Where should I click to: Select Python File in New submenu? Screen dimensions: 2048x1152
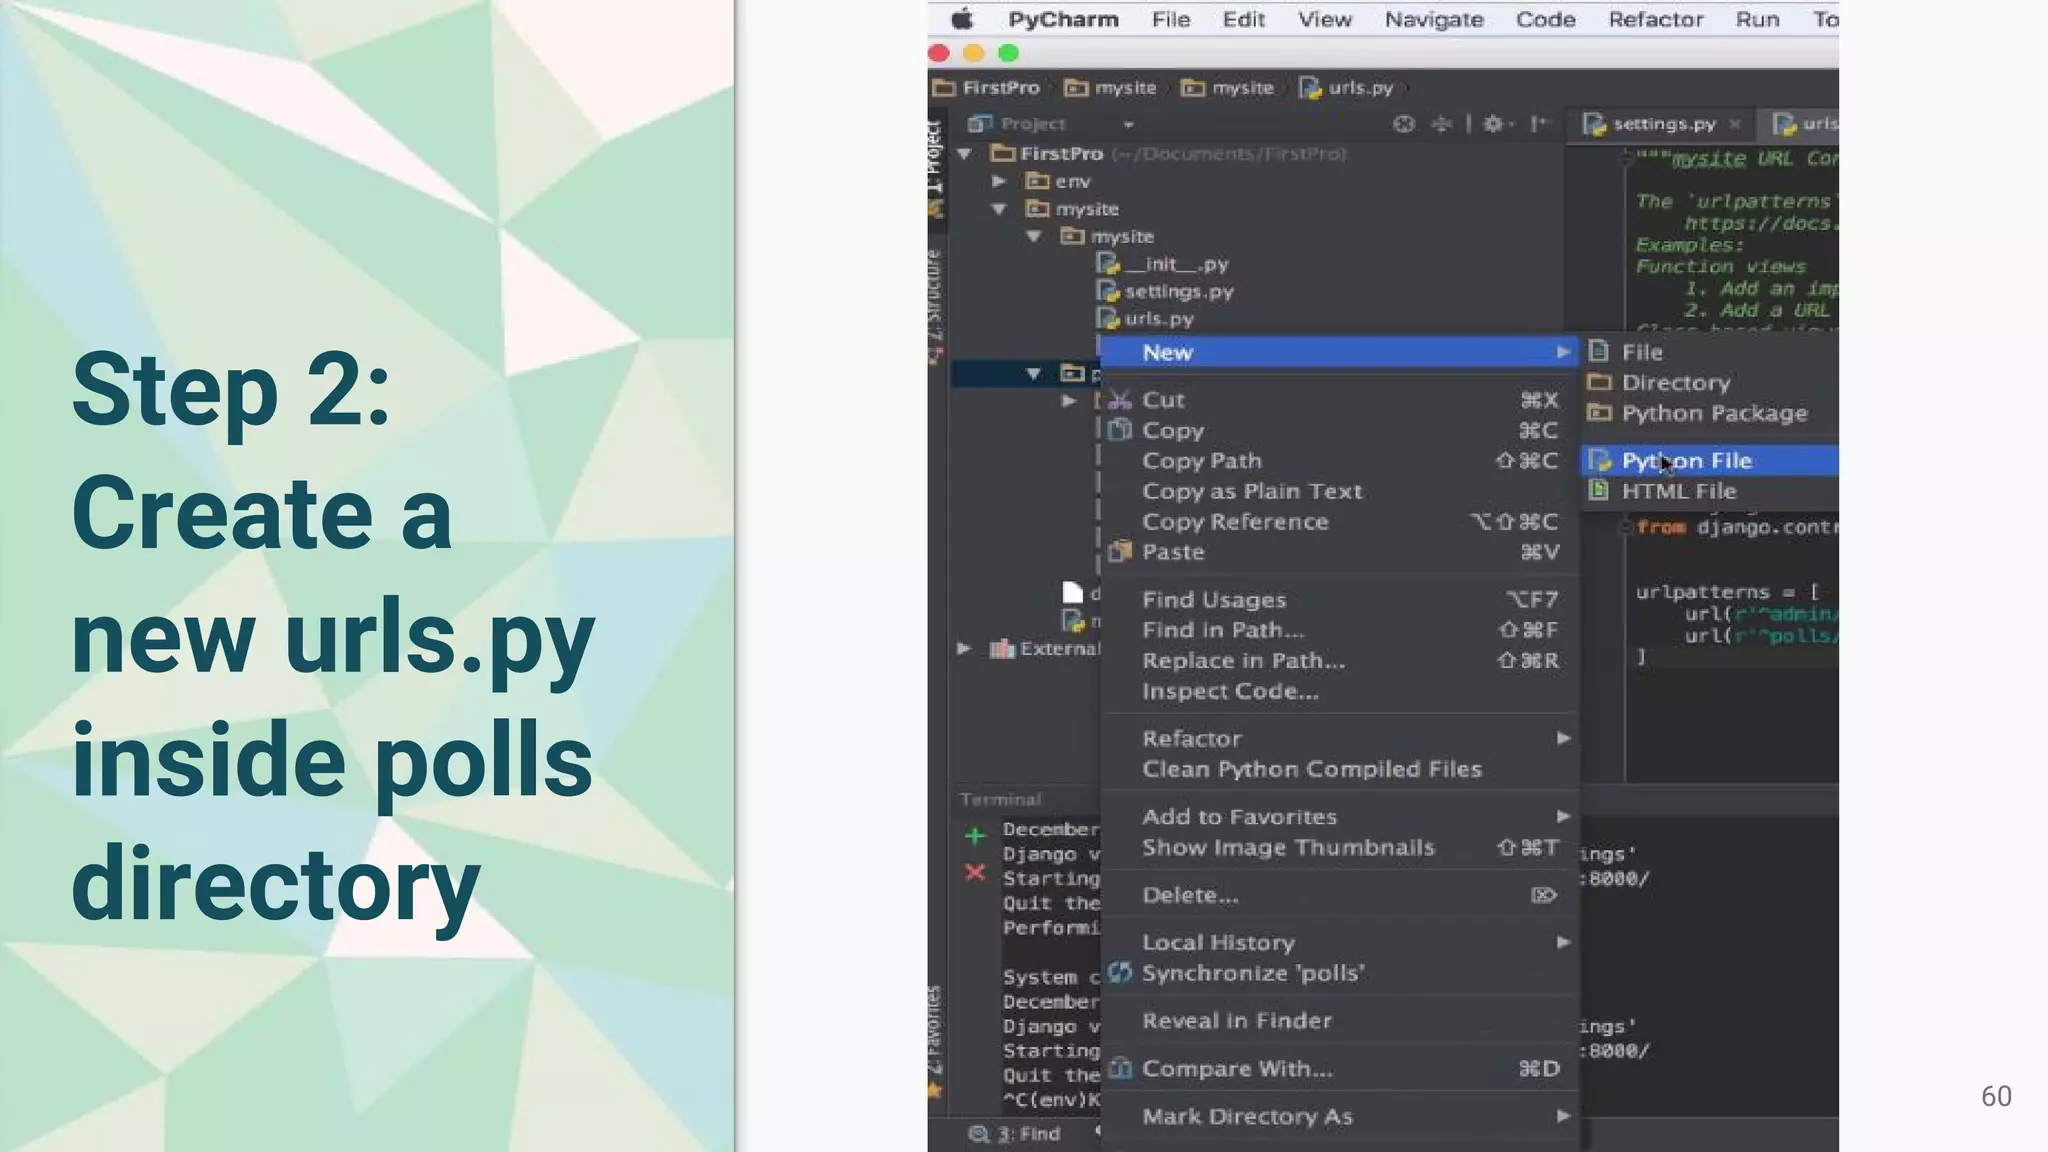pos(1709,460)
